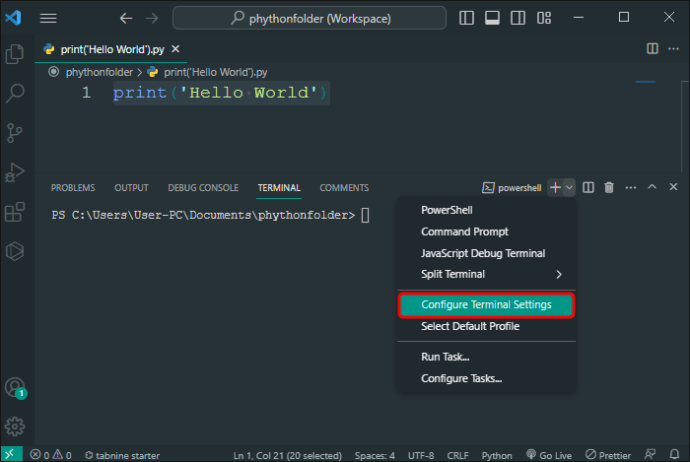Viewport: 690px width, 462px height.
Task: Open the Explorer view in activity bar
Action: [15, 54]
